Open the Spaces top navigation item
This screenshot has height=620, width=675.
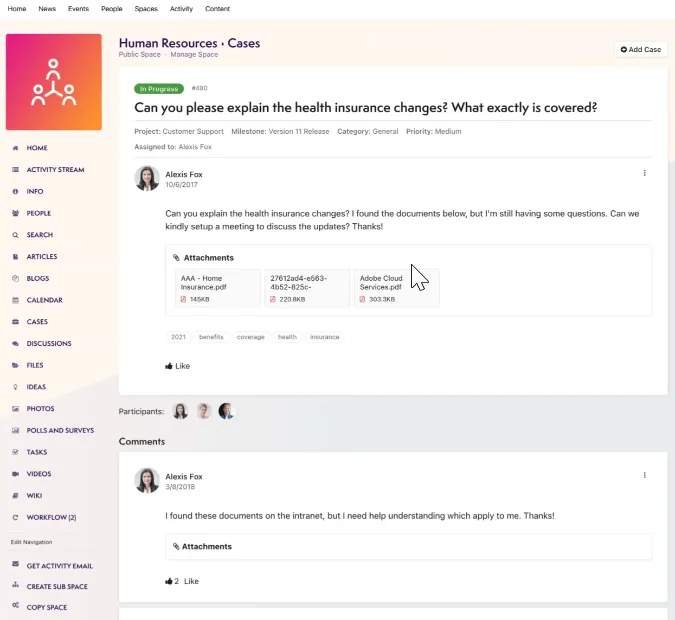click(146, 9)
